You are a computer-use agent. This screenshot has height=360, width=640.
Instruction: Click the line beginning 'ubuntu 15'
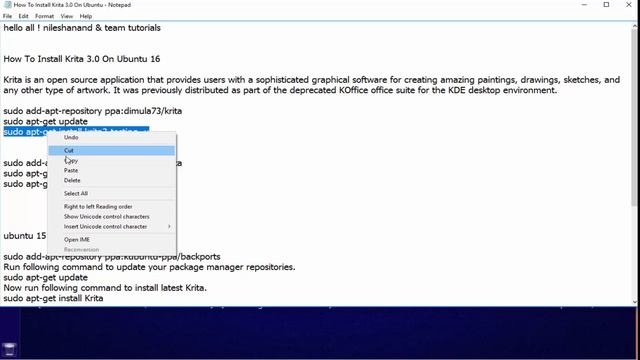[x=24, y=236]
